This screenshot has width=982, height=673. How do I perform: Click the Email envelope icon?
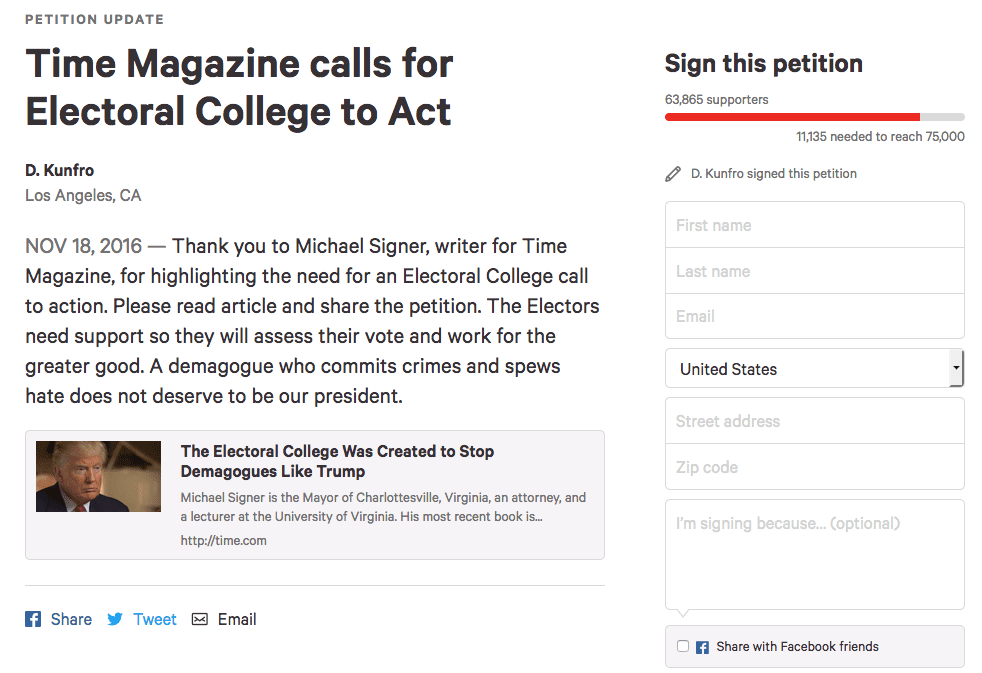click(200, 619)
